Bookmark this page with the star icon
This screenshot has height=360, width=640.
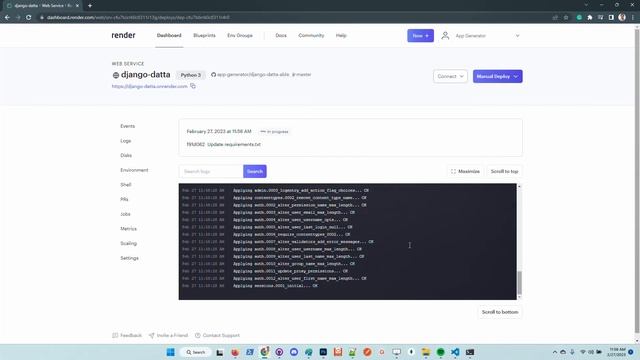pos(566,18)
